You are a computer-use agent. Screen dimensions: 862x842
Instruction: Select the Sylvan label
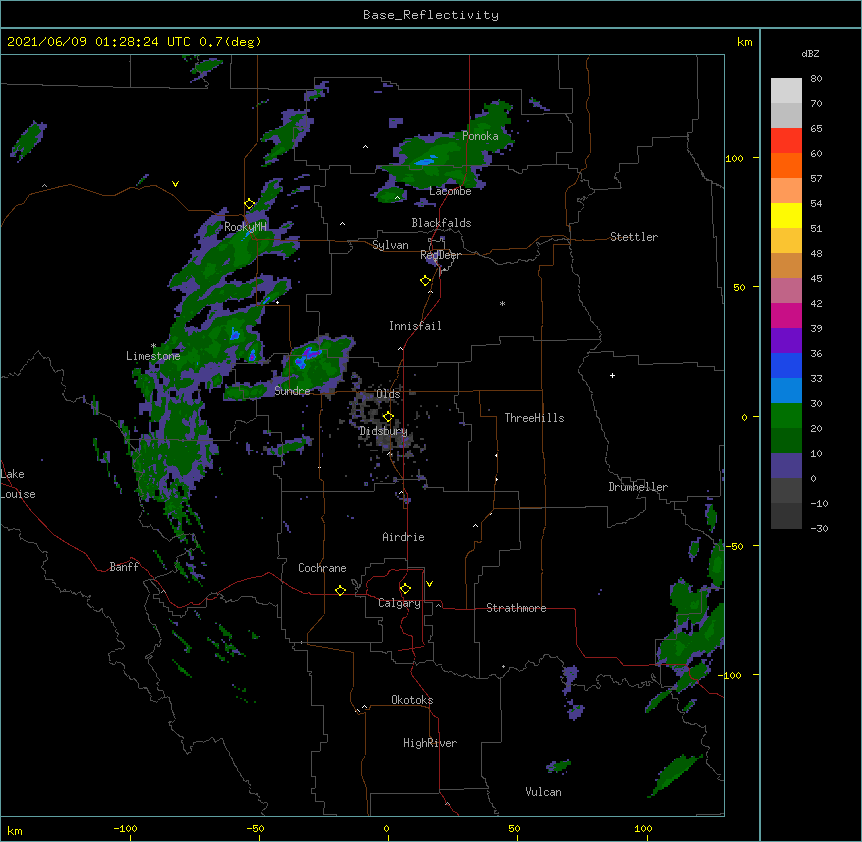point(390,245)
